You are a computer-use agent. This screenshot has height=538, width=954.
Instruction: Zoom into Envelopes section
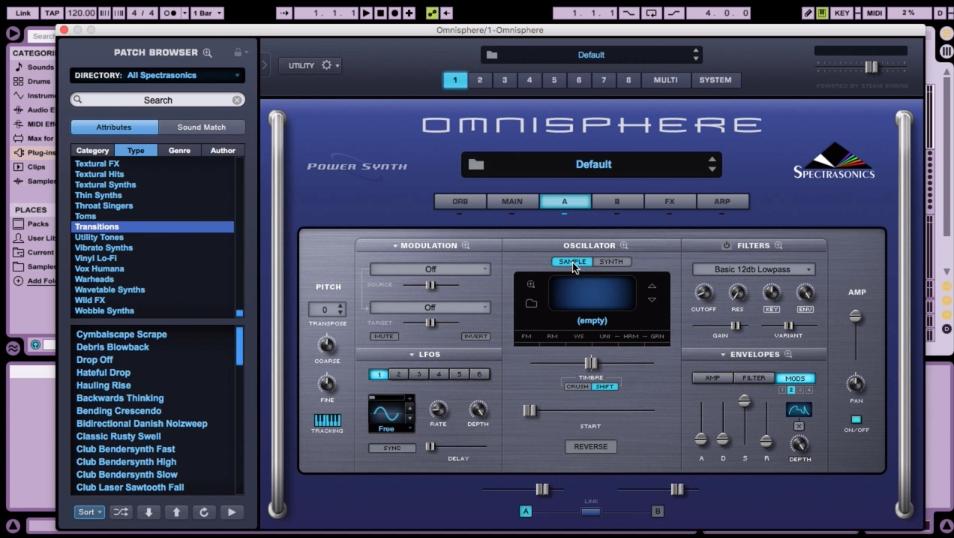click(x=788, y=354)
